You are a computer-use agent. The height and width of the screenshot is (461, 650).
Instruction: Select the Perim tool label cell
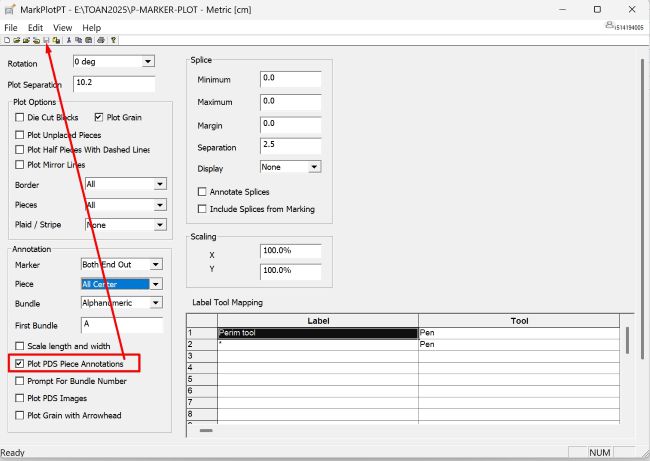coord(318,333)
